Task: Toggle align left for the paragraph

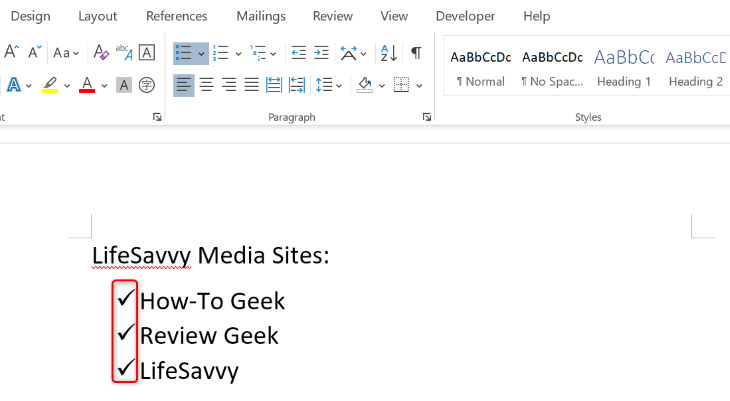Action: (x=184, y=85)
